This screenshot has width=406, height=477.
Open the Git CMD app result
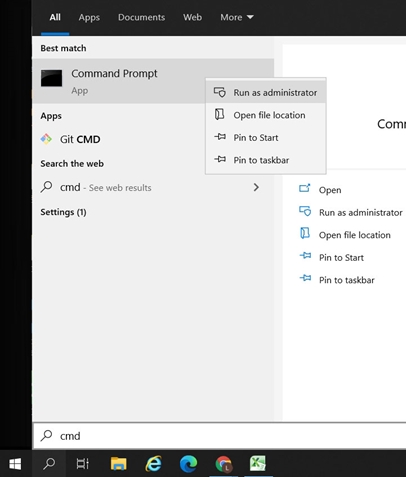tap(80, 139)
